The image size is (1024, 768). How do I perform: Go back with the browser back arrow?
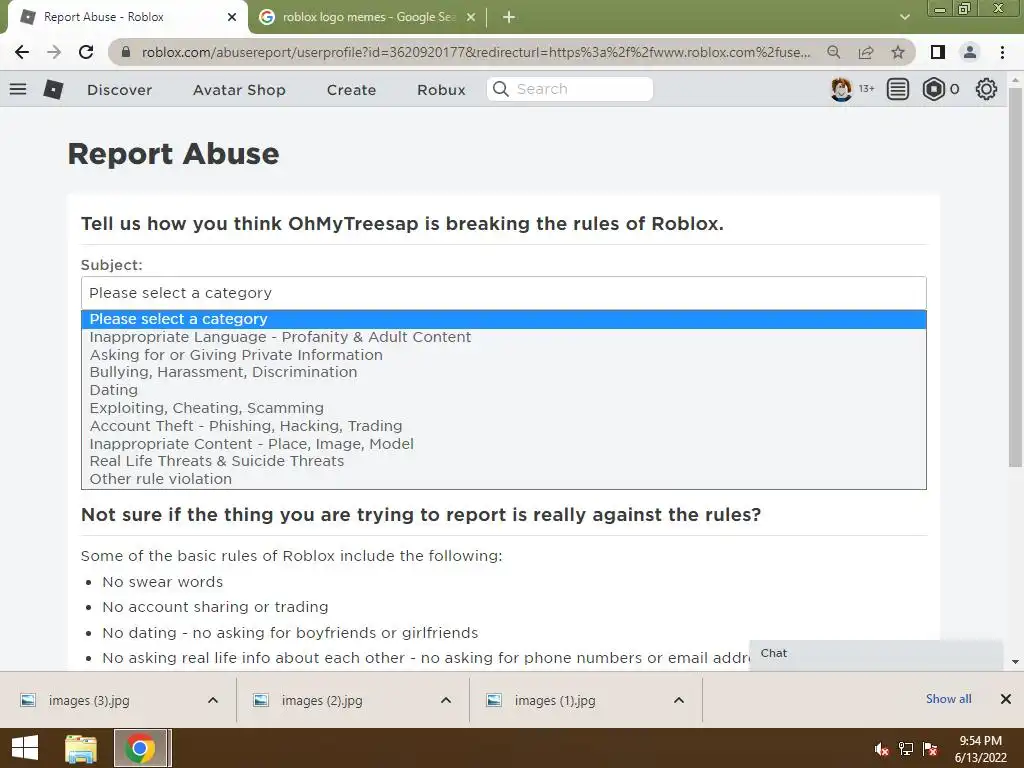[x=22, y=52]
